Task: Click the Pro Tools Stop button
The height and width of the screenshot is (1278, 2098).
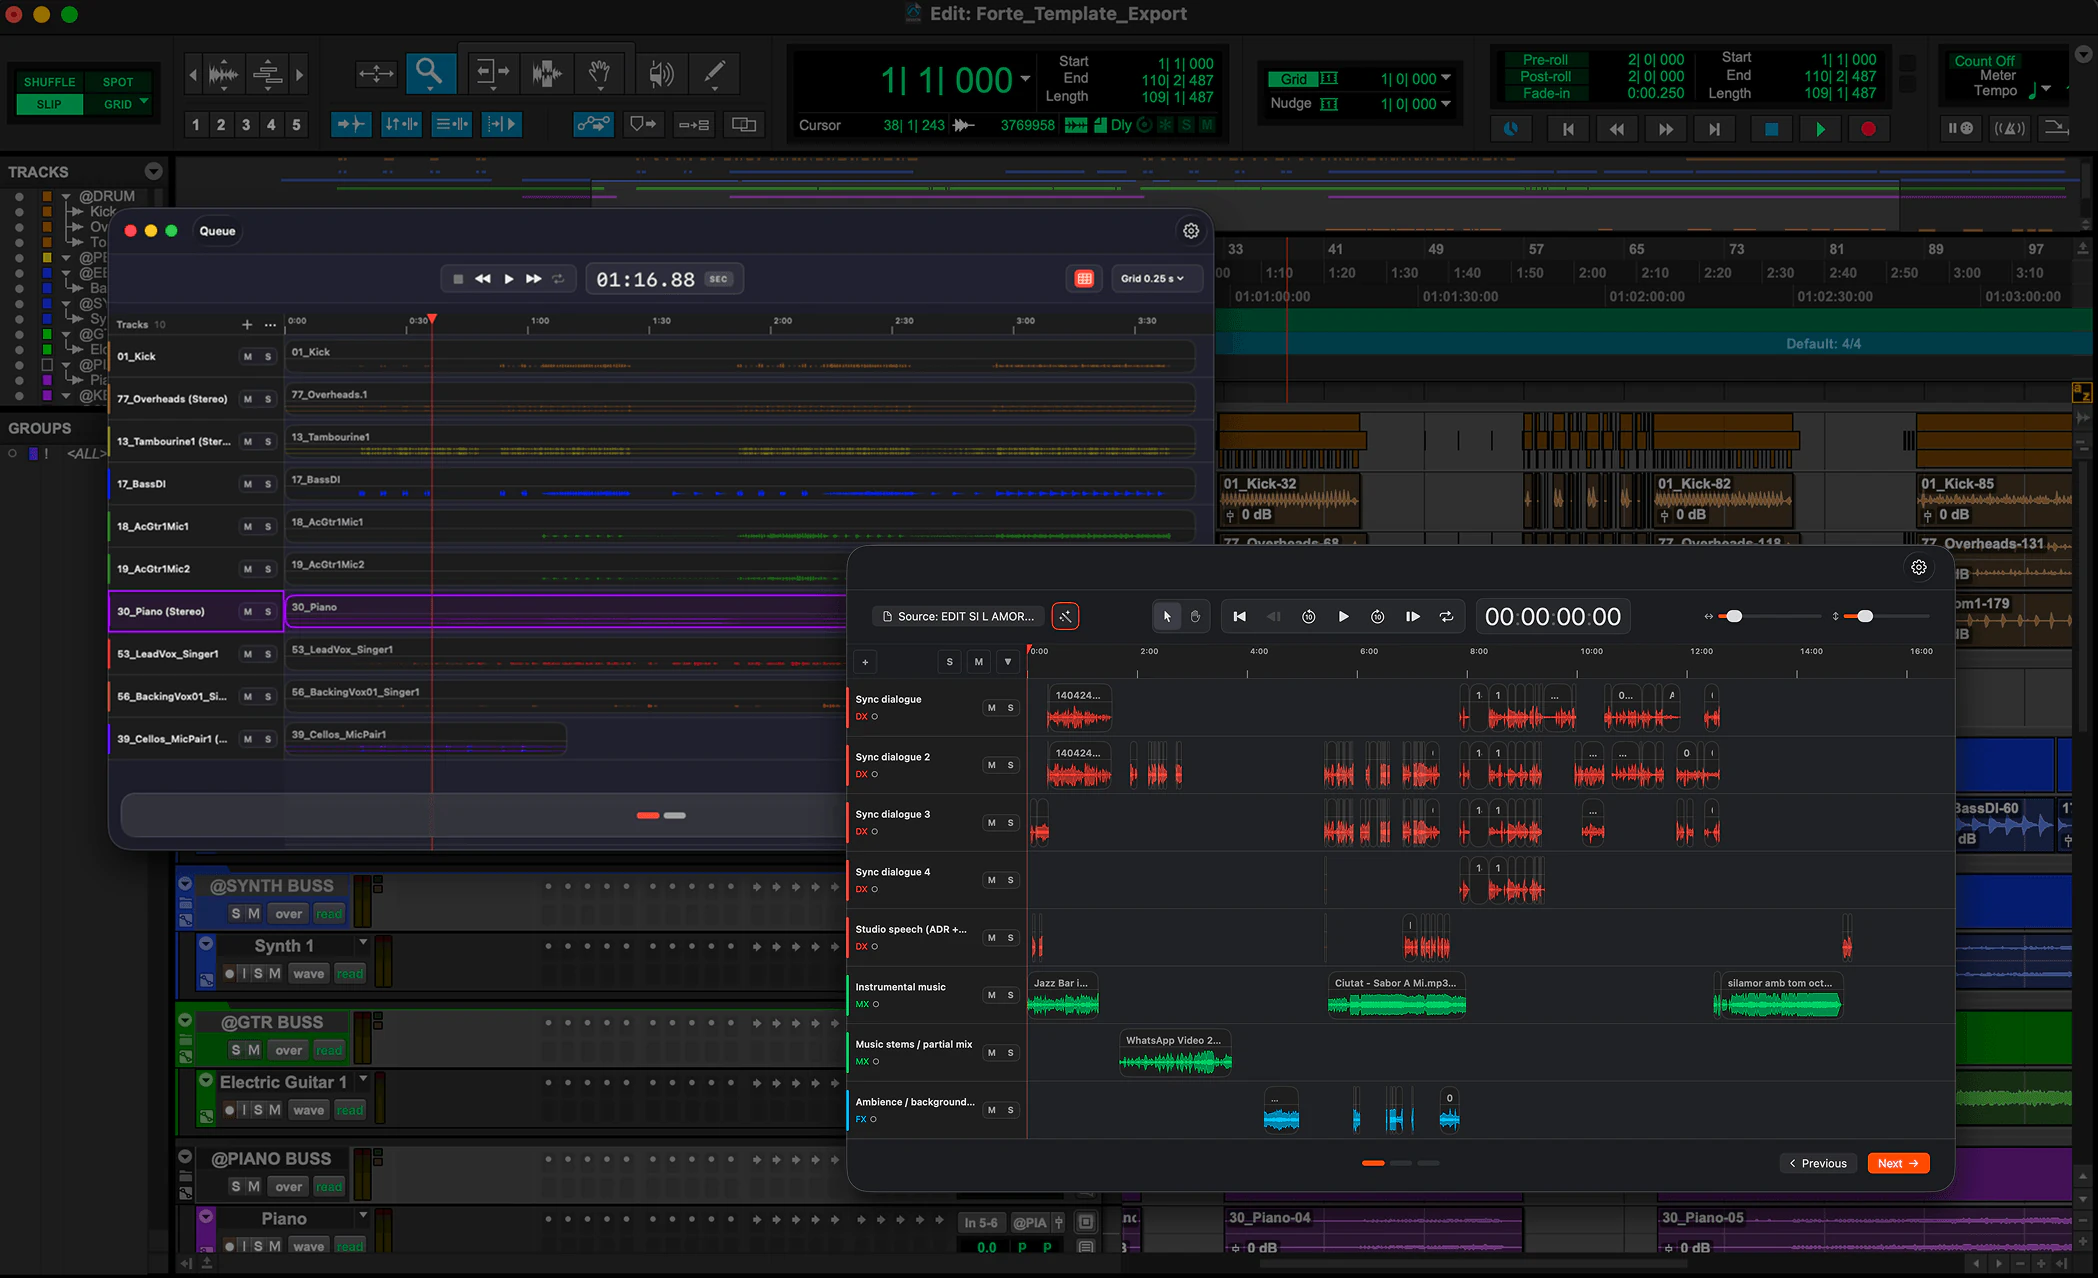Action: tap(1771, 129)
